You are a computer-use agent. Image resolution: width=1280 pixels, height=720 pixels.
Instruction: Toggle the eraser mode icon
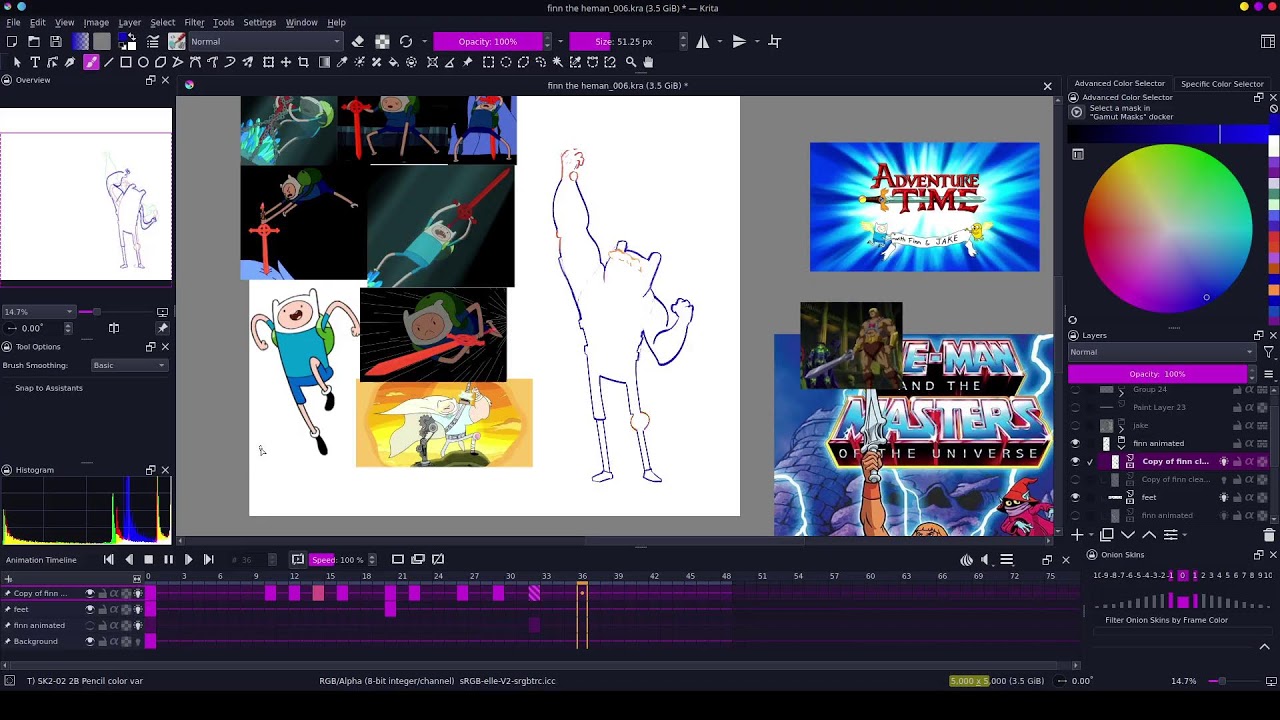[x=358, y=41]
